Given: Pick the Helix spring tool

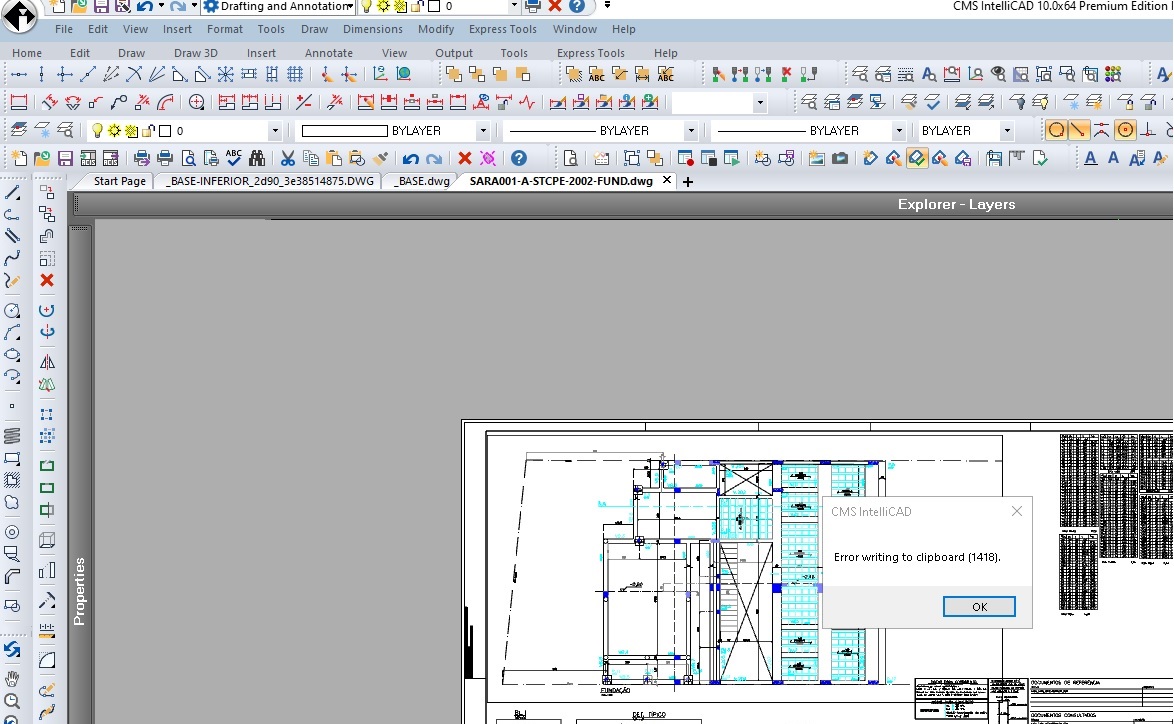Looking at the screenshot, I should pyautogui.click(x=13, y=435).
